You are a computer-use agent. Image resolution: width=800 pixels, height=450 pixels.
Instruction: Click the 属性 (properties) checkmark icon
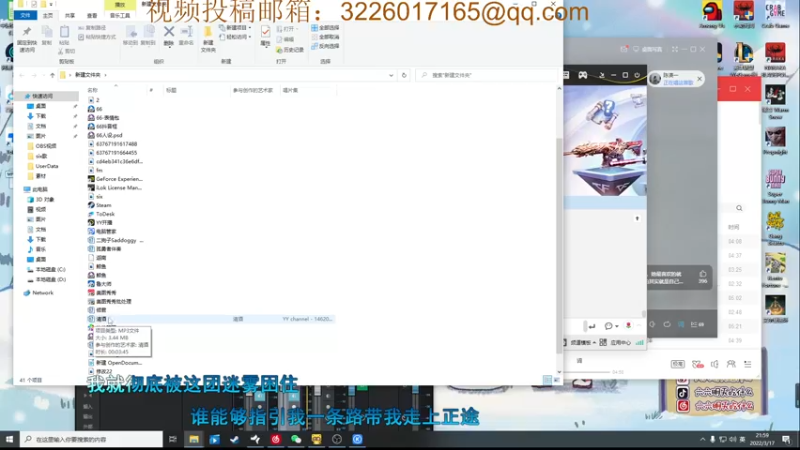pyautogui.click(x=265, y=32)
